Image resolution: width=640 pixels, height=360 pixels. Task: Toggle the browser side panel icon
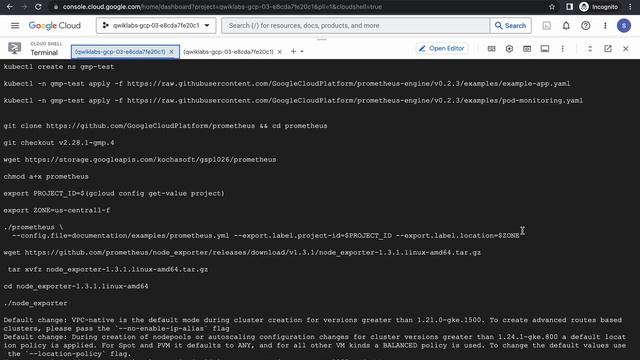[x=569, y=7]
